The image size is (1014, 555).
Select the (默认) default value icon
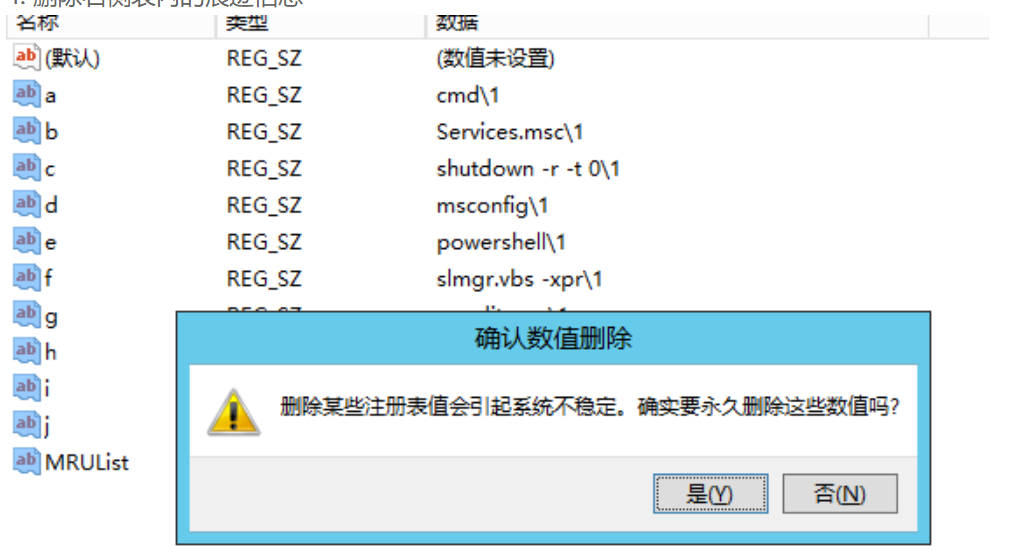27,57
